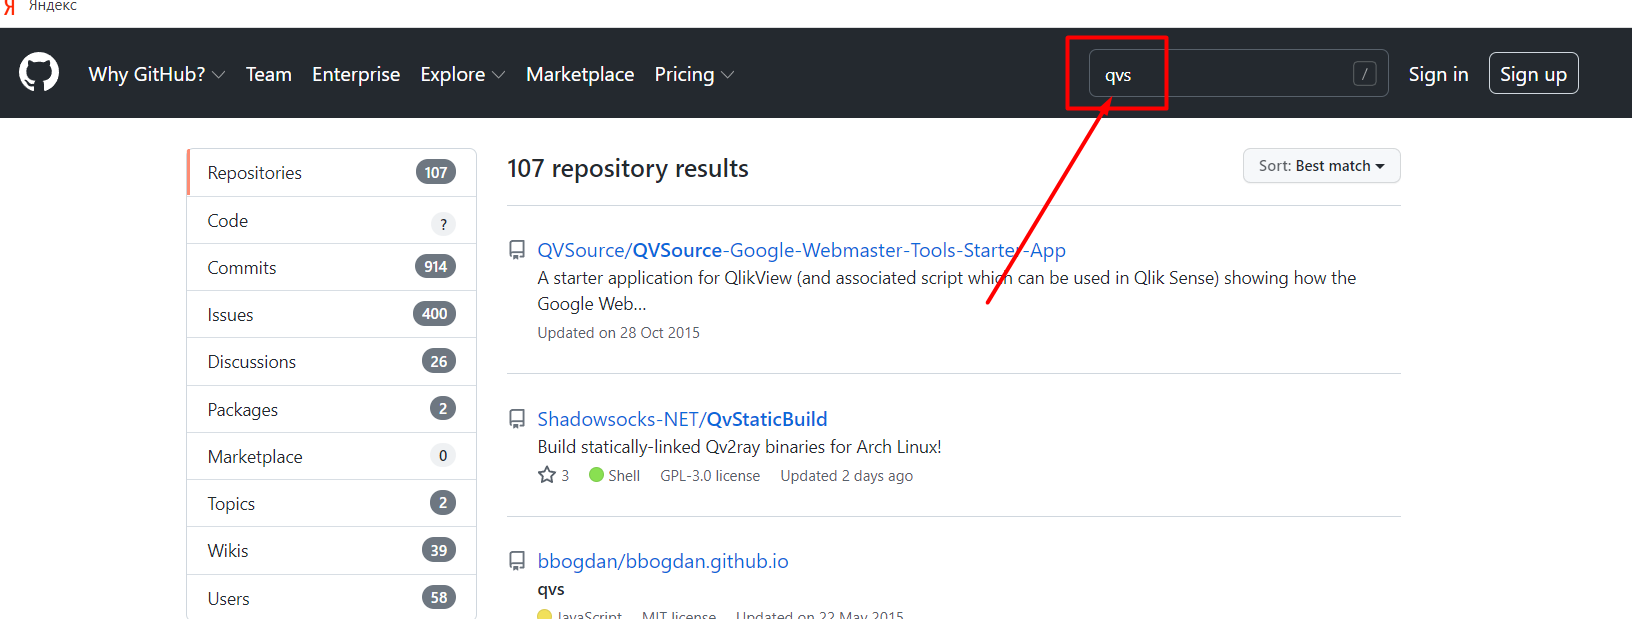
Task: Select the Topics filter
Action: 331,503
